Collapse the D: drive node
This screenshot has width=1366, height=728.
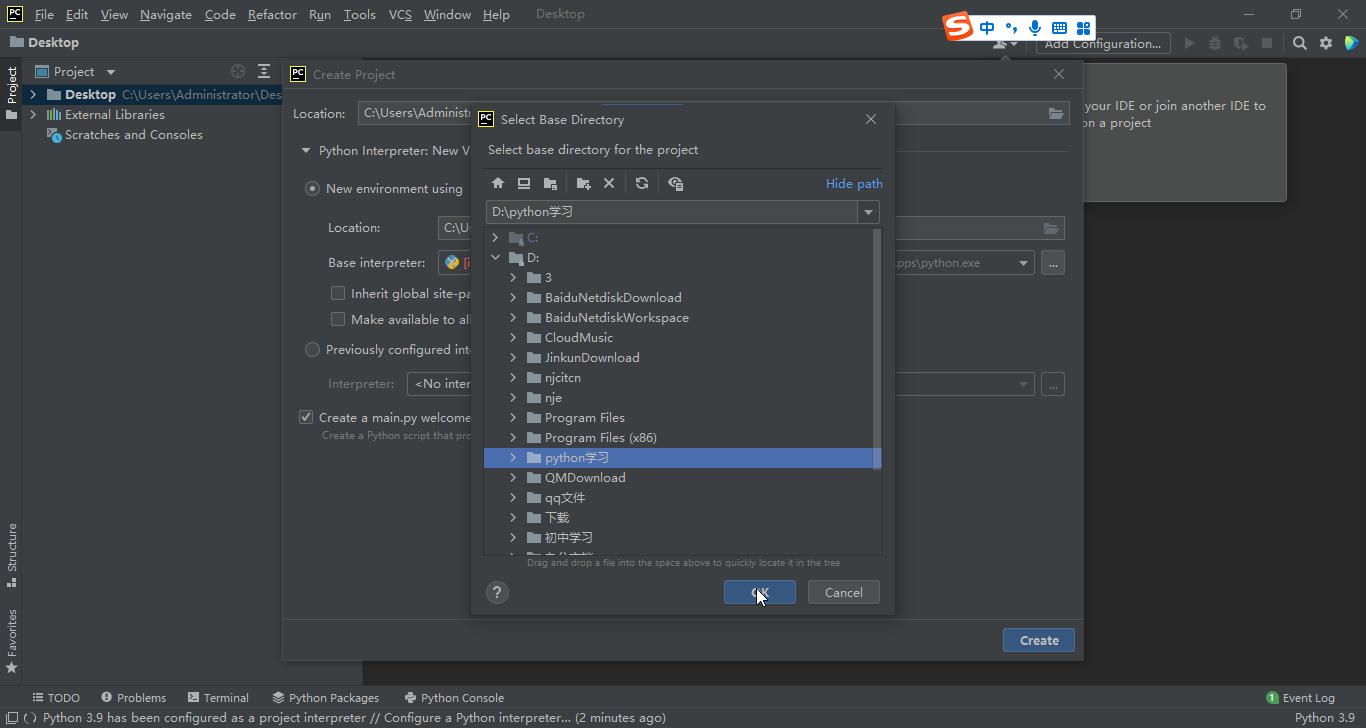pos(495,257)
